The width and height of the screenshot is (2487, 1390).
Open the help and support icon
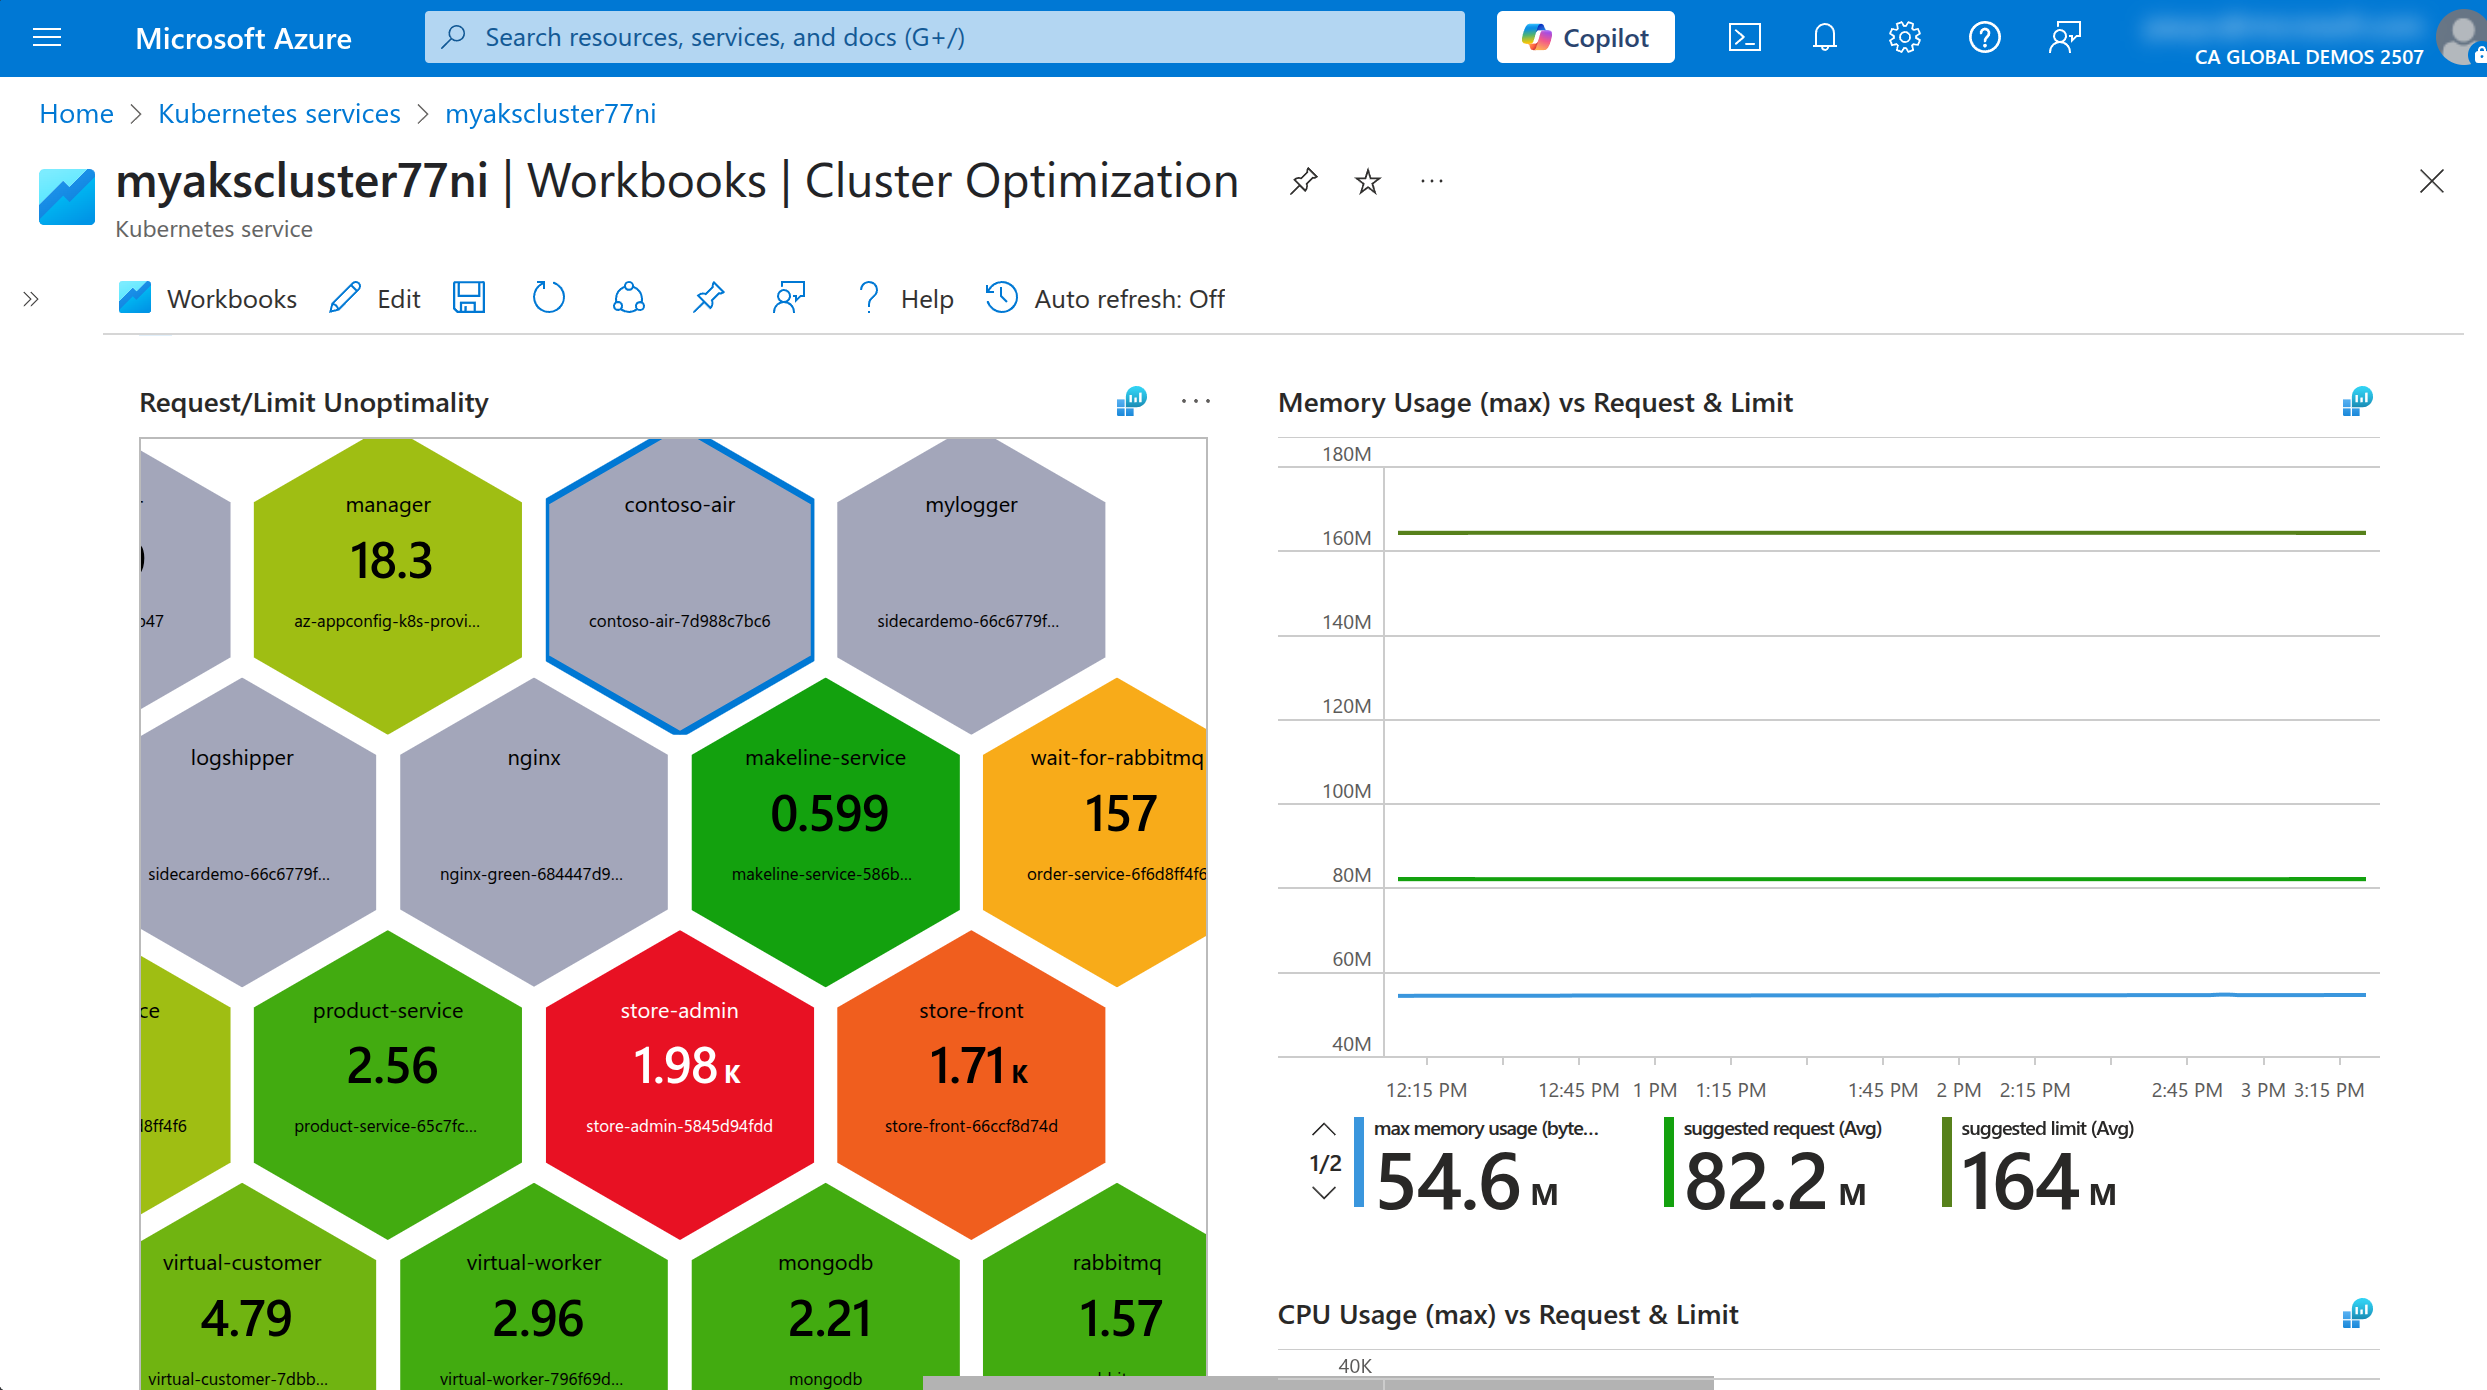click(x=1984, y=38)
